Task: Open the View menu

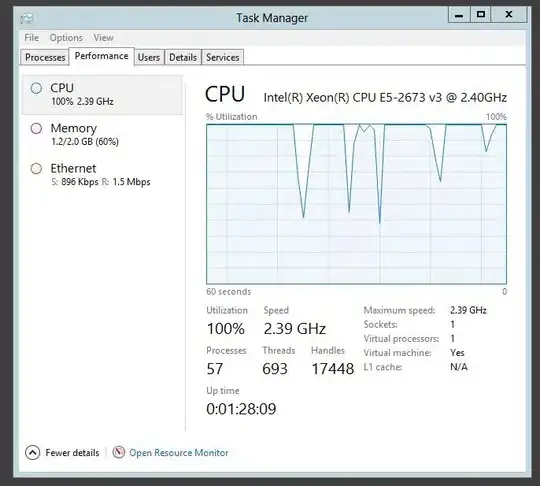Action: click(x=103, y=38)
